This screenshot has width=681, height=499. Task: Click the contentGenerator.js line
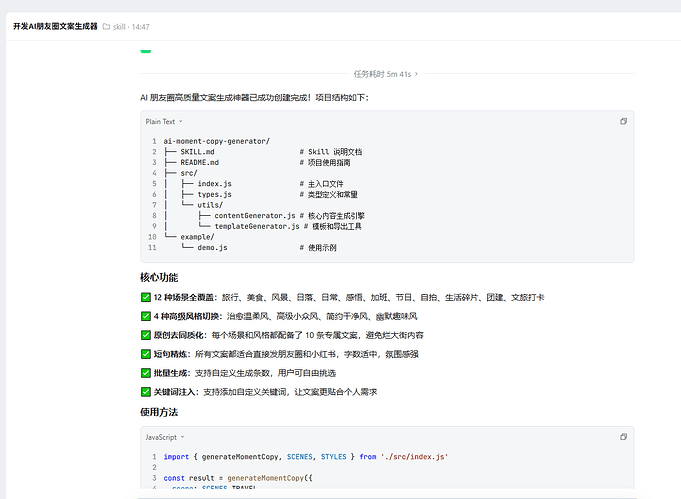tap(264, 216)
